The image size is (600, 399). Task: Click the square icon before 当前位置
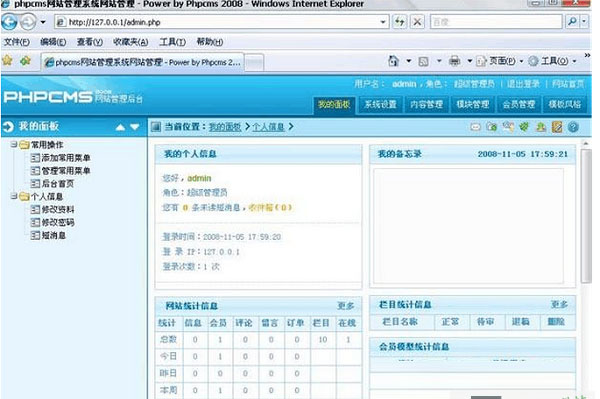(x=156, y=127)
